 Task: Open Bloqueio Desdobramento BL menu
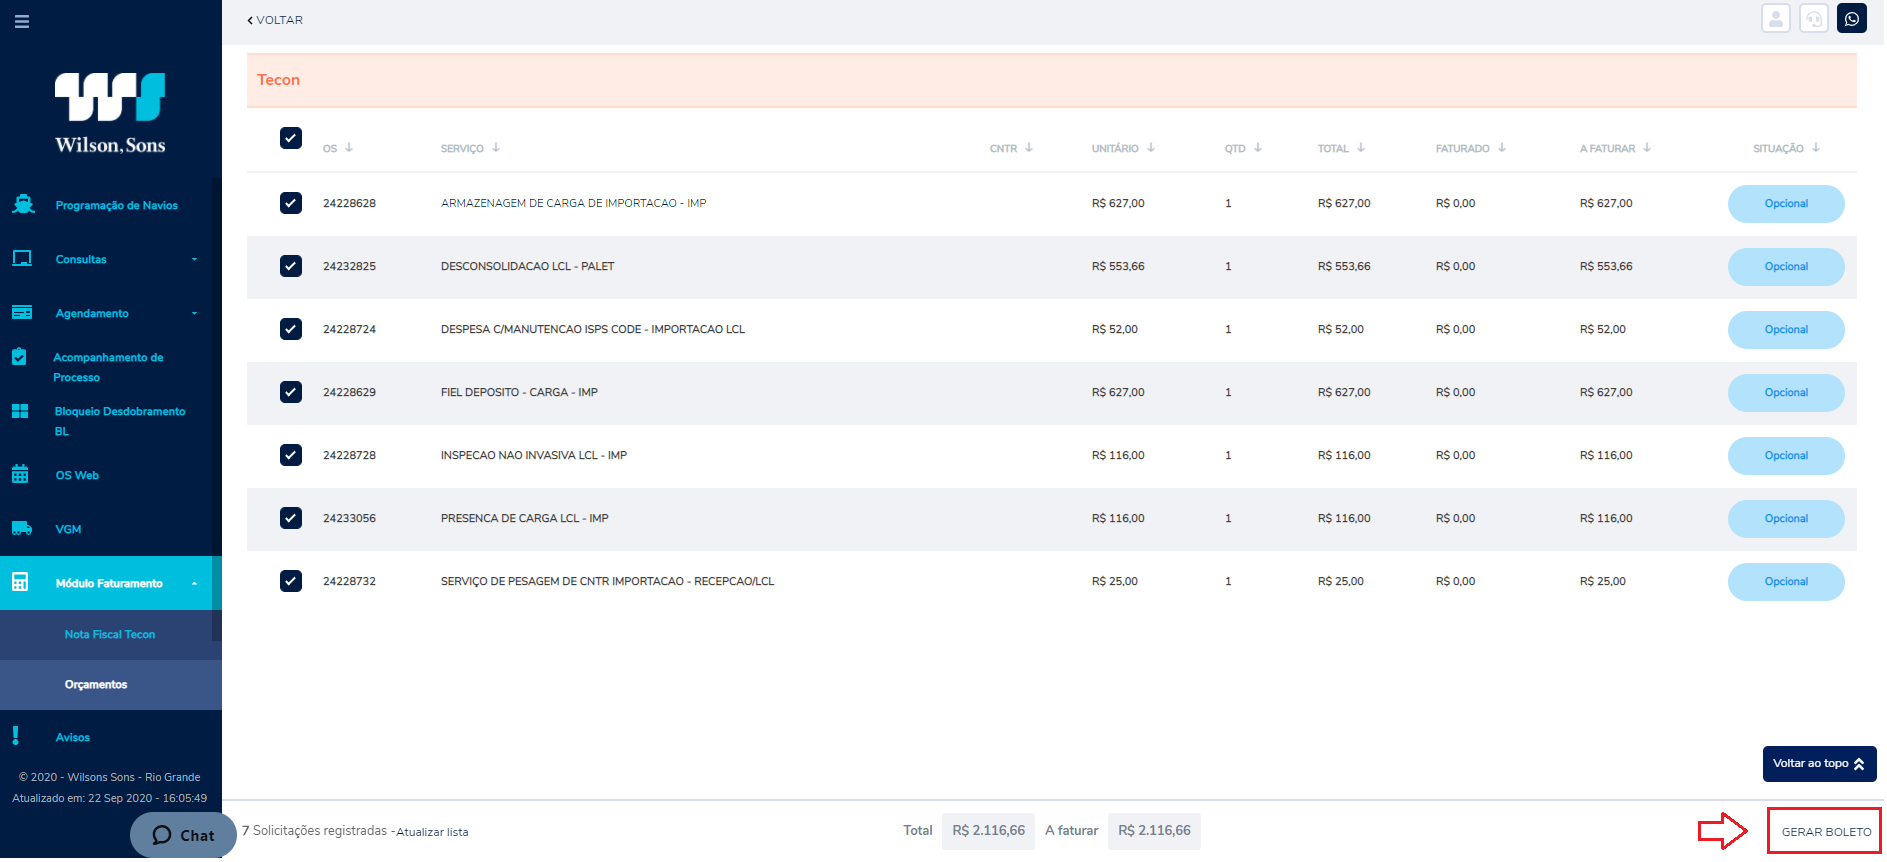(120, 421)
